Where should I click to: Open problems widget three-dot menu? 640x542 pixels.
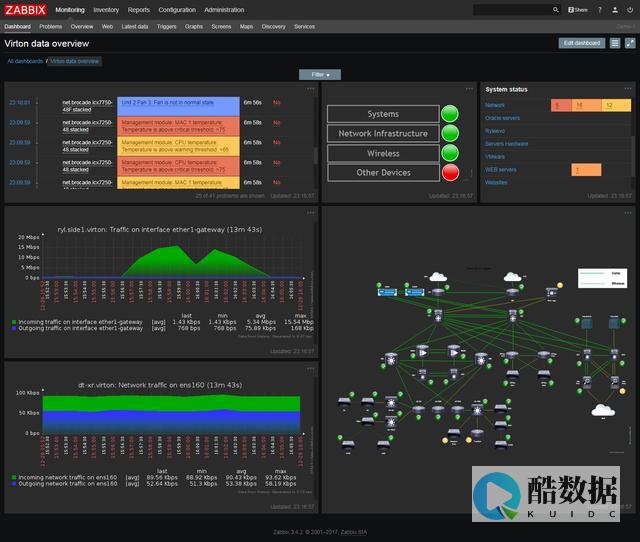pyautogui.click(x=311, y=89)
